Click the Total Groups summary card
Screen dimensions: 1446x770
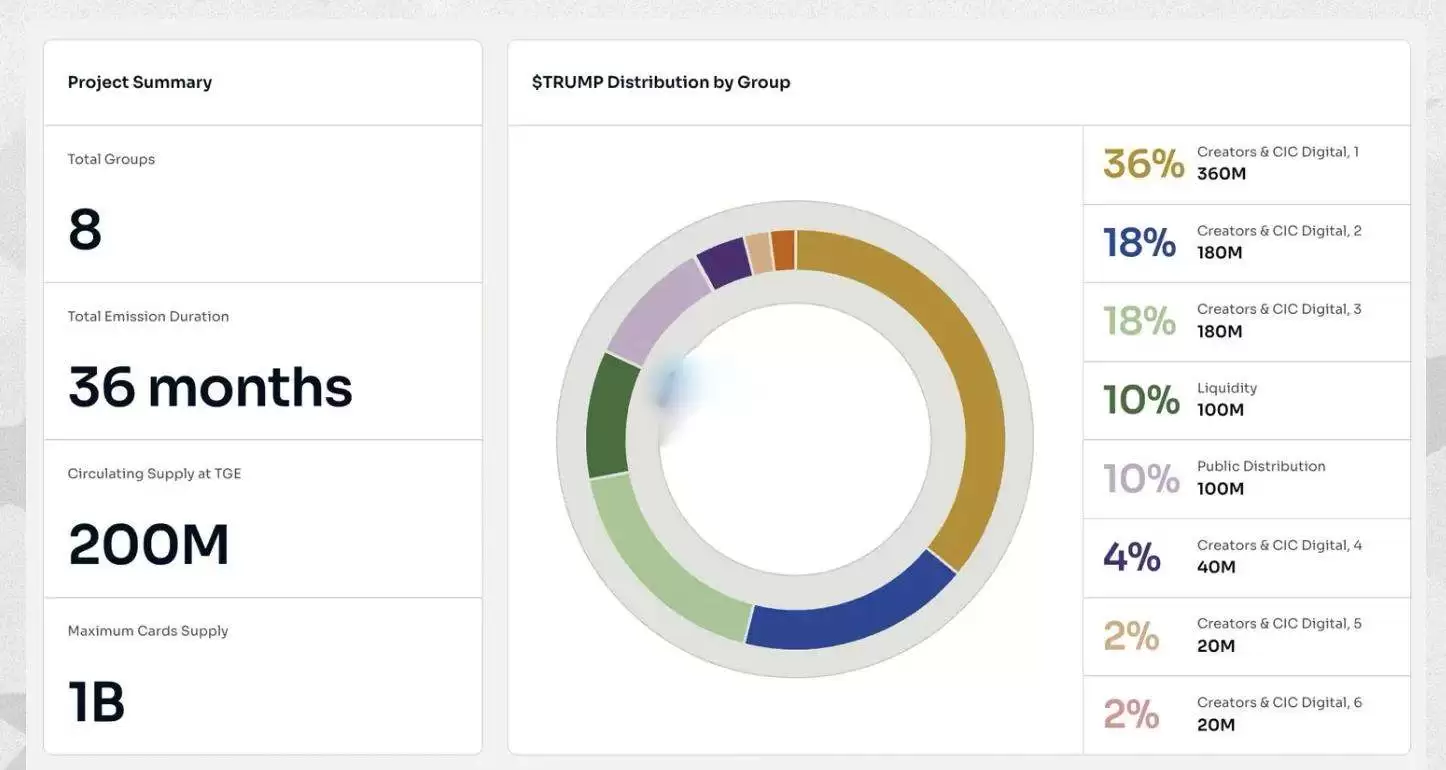(263, 204)
